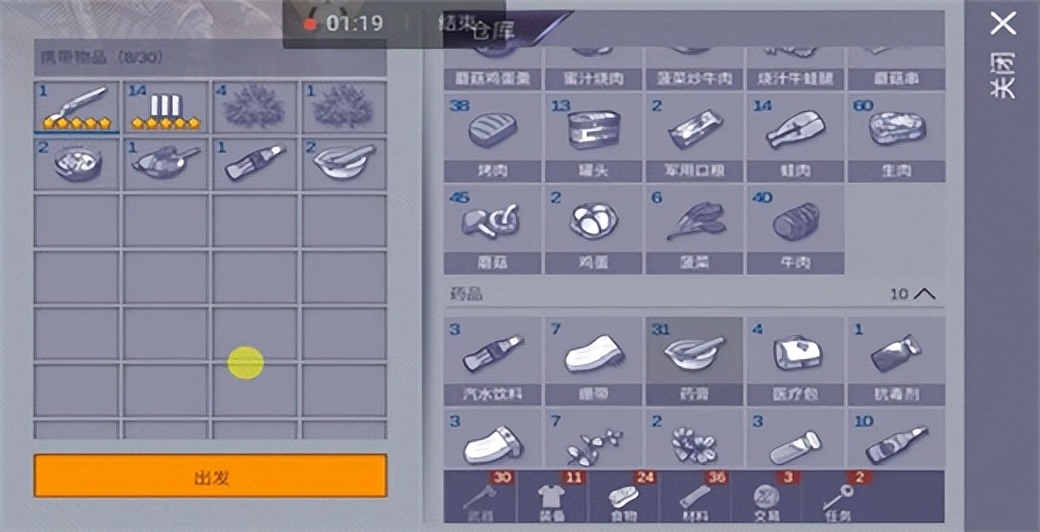The height and width of the screenshot is (532, 1040).
Task: Select the 烤肉 grilled meat item
Action: point(493,137)
